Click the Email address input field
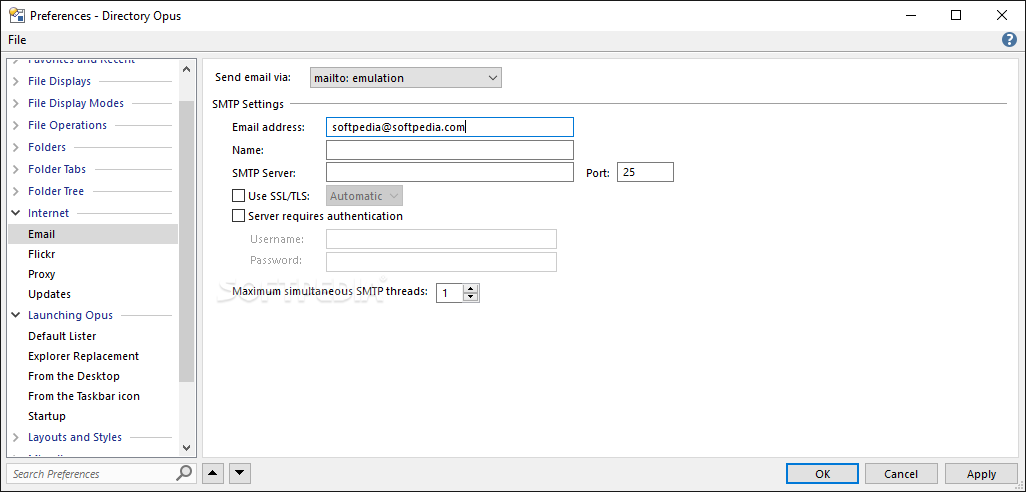 450,128
